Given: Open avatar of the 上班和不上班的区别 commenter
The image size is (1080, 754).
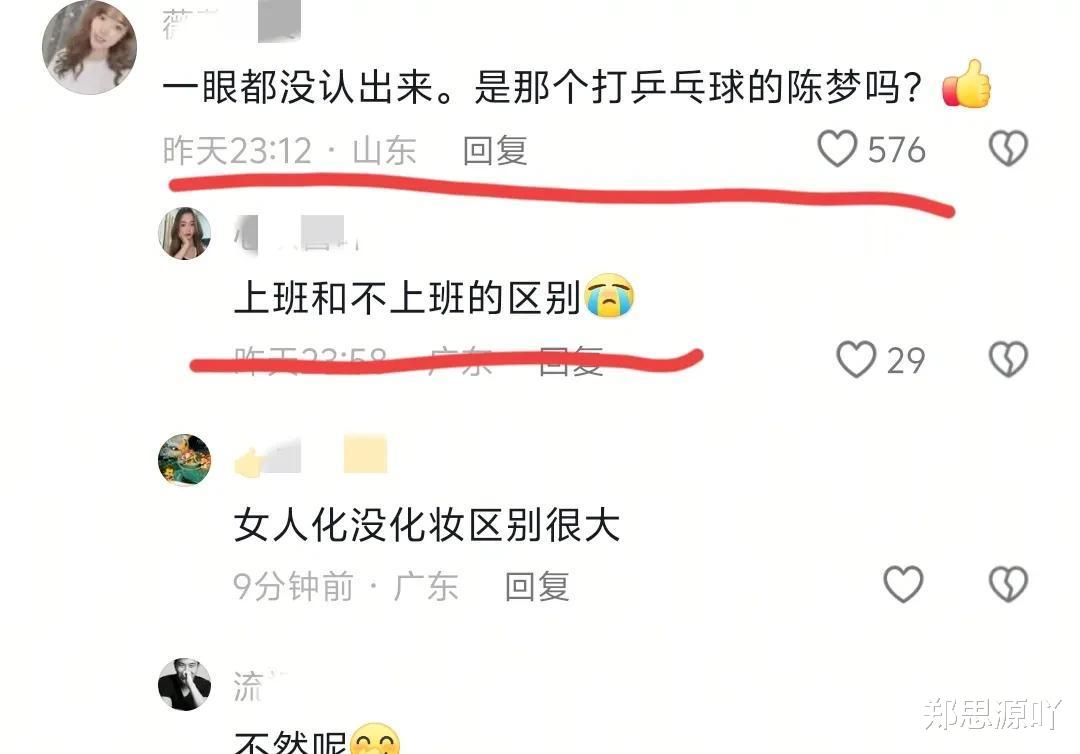Looking at the screenshot, I should tap(185, 233).
